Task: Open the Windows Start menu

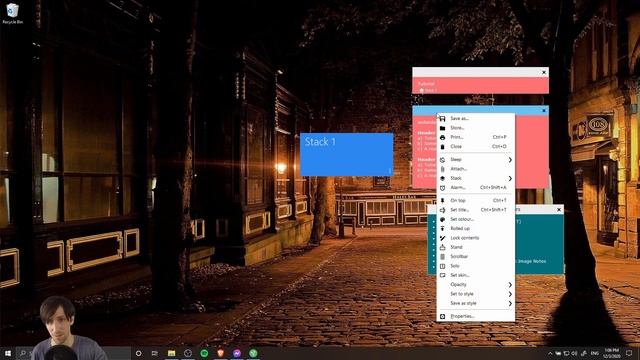Action: (8, 353)
